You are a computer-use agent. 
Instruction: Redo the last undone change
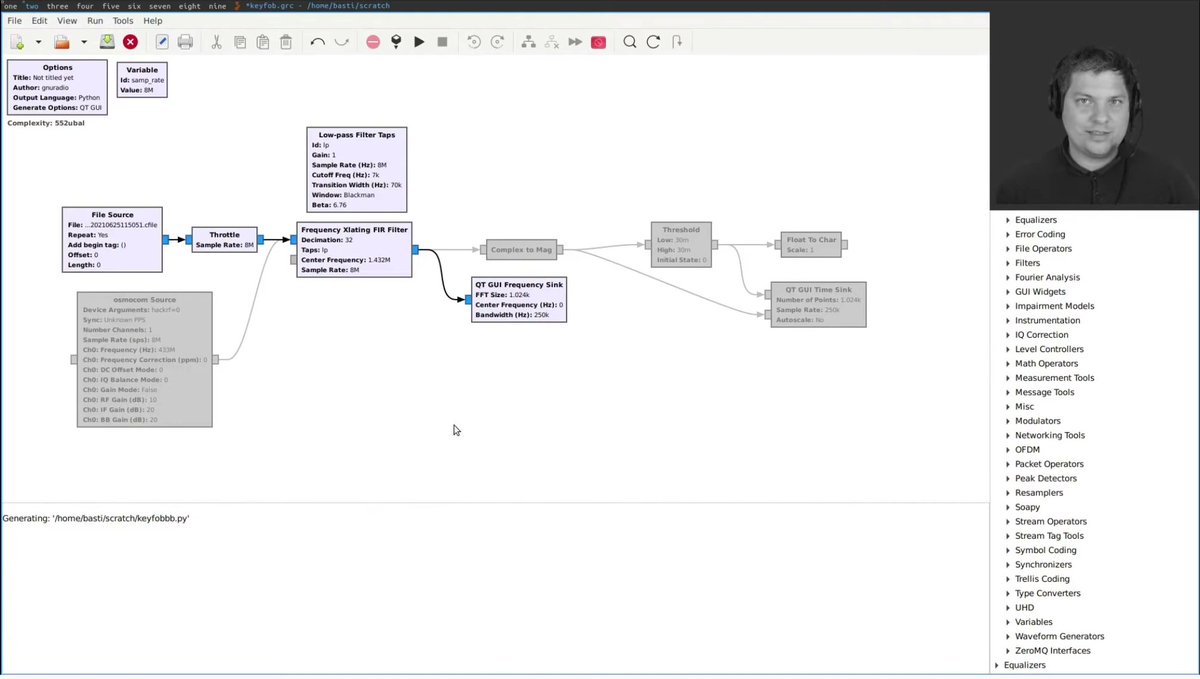tap(341, 42)
